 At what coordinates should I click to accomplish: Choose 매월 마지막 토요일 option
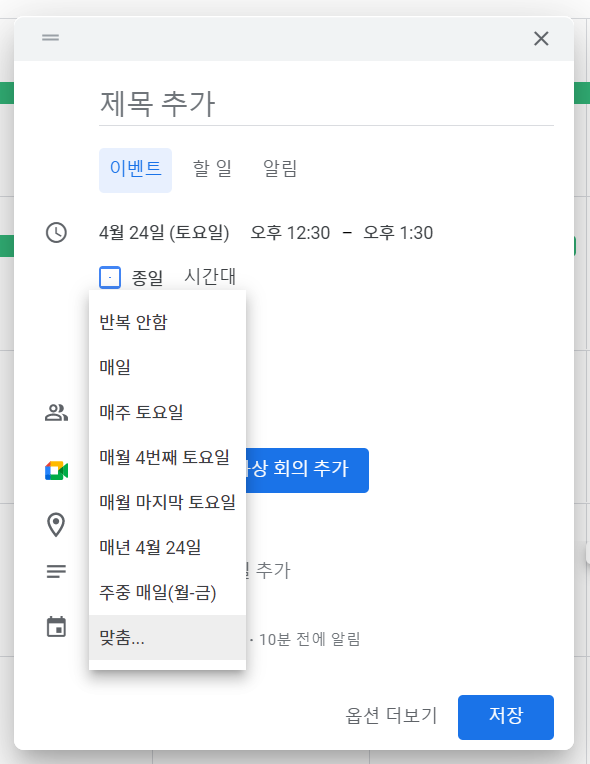click(168, 502)
